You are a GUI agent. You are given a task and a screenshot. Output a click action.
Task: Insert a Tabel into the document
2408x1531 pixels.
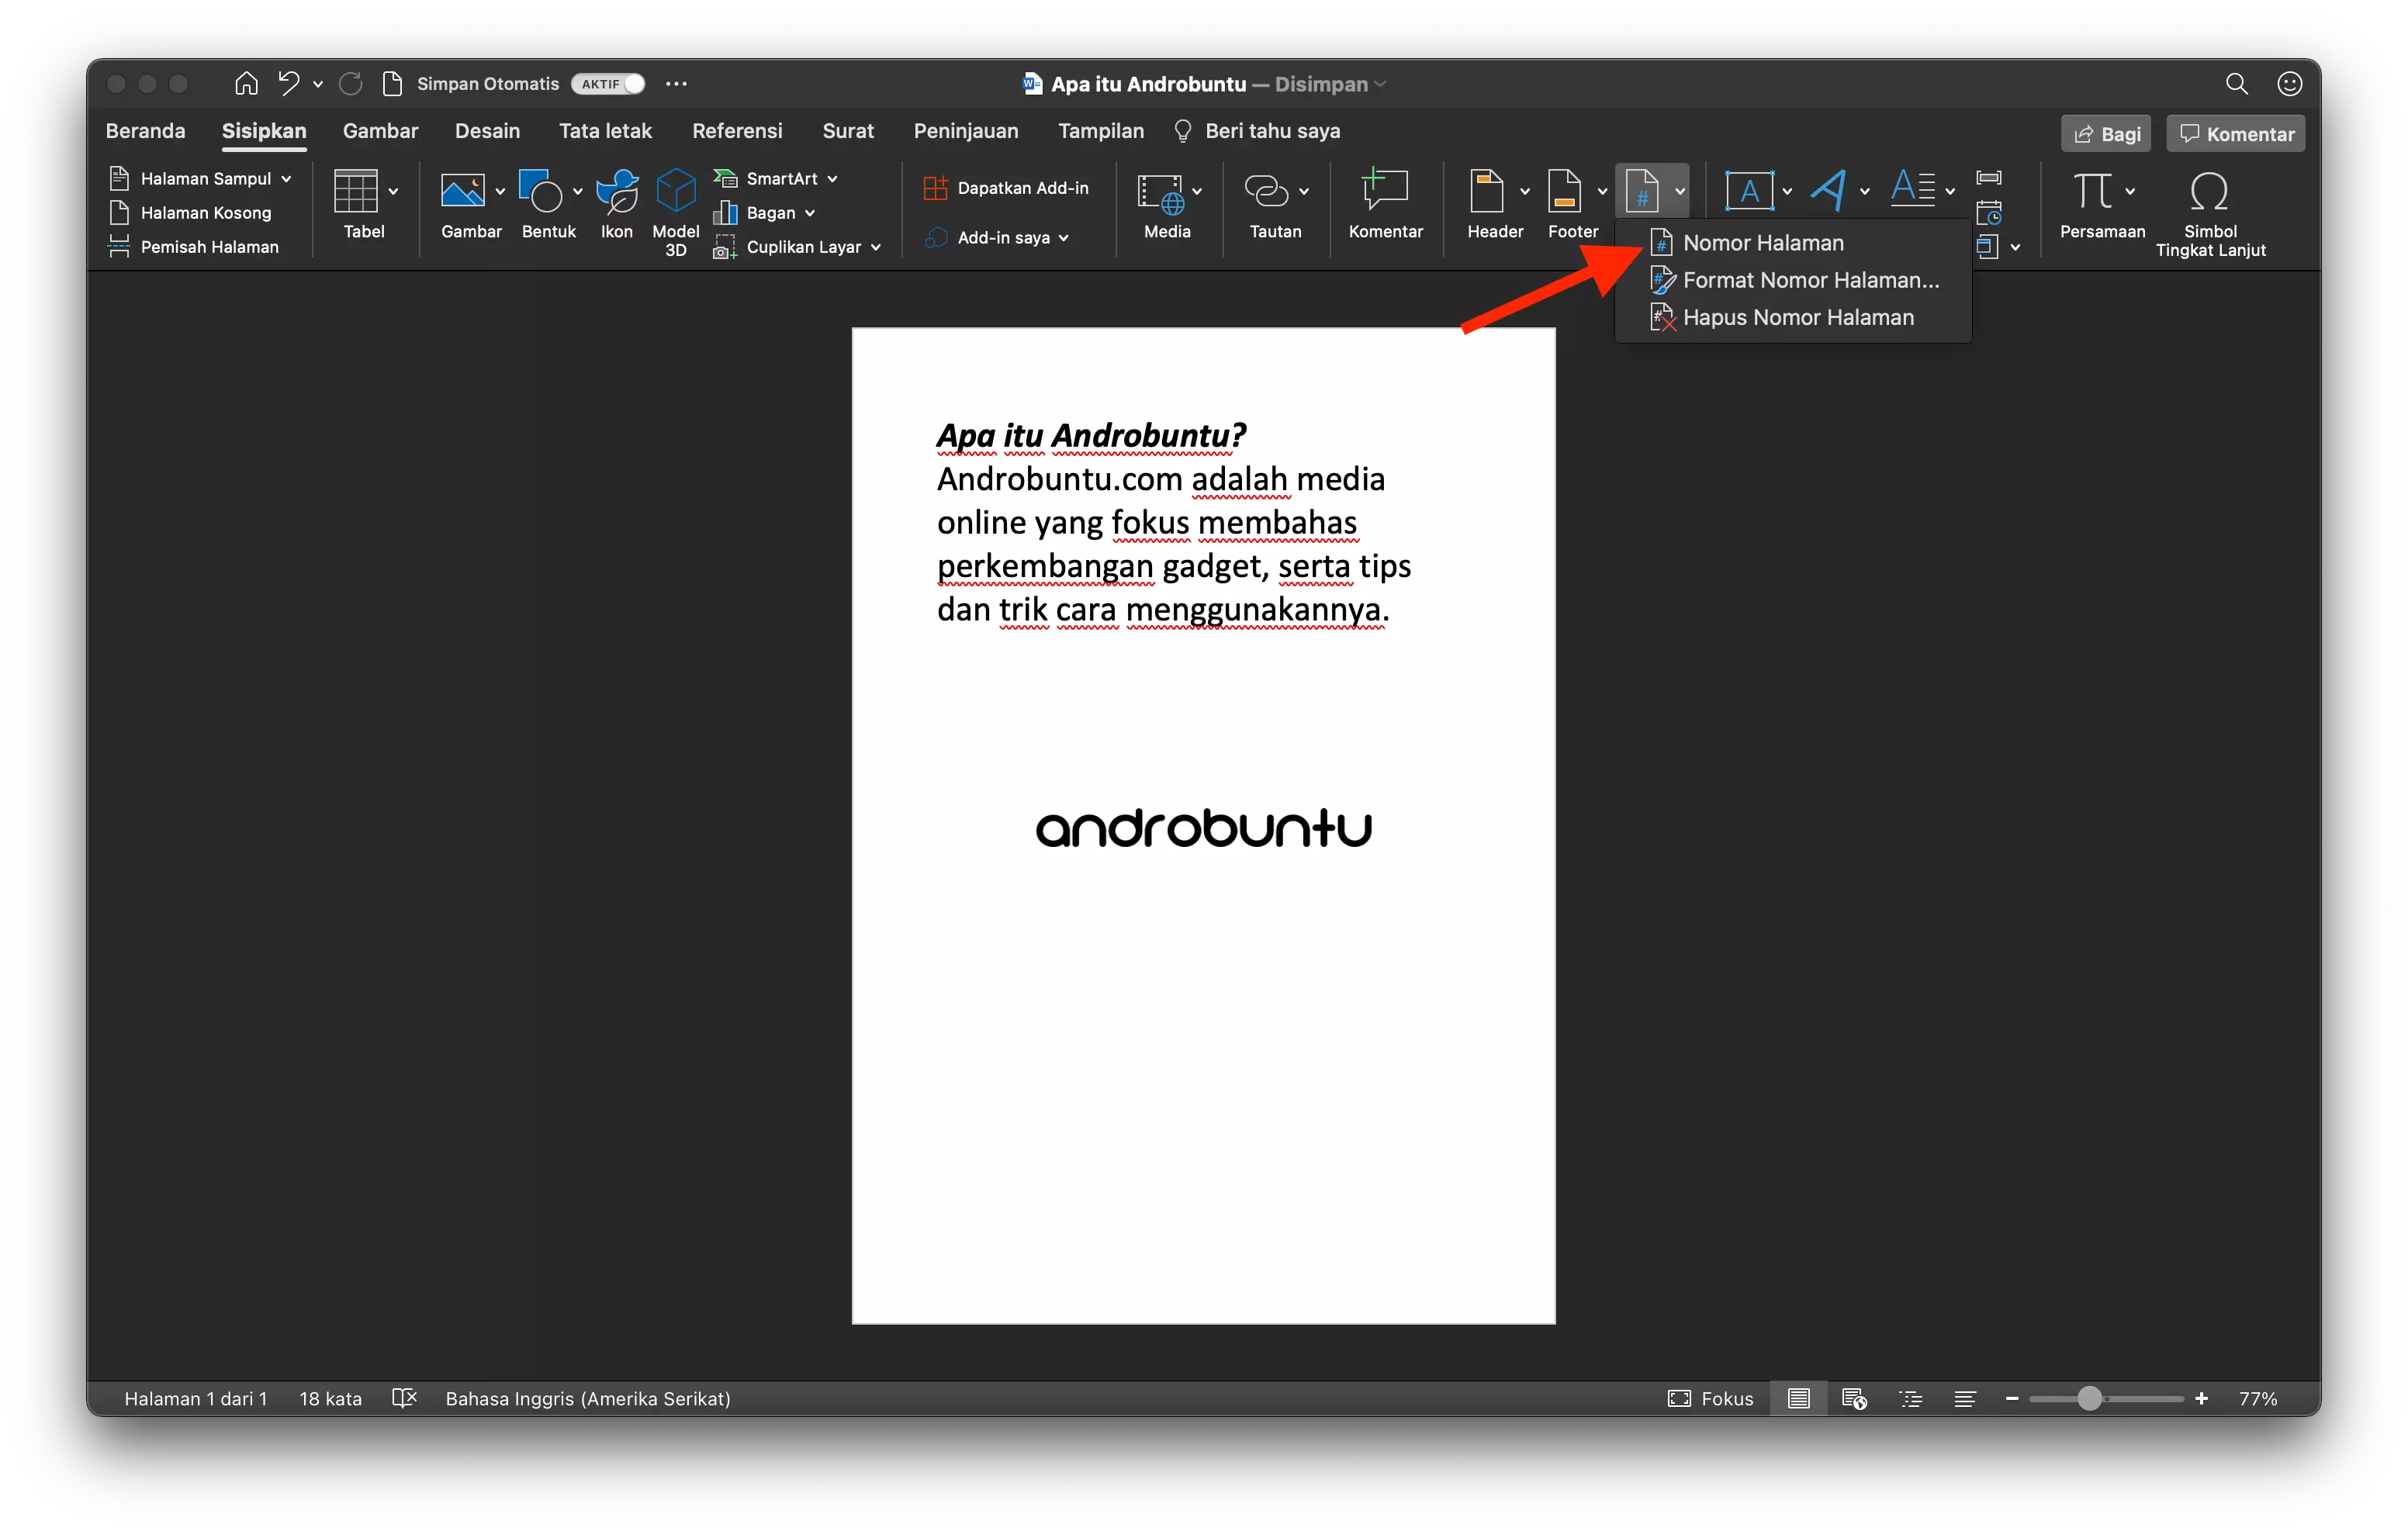coord(362,205)
